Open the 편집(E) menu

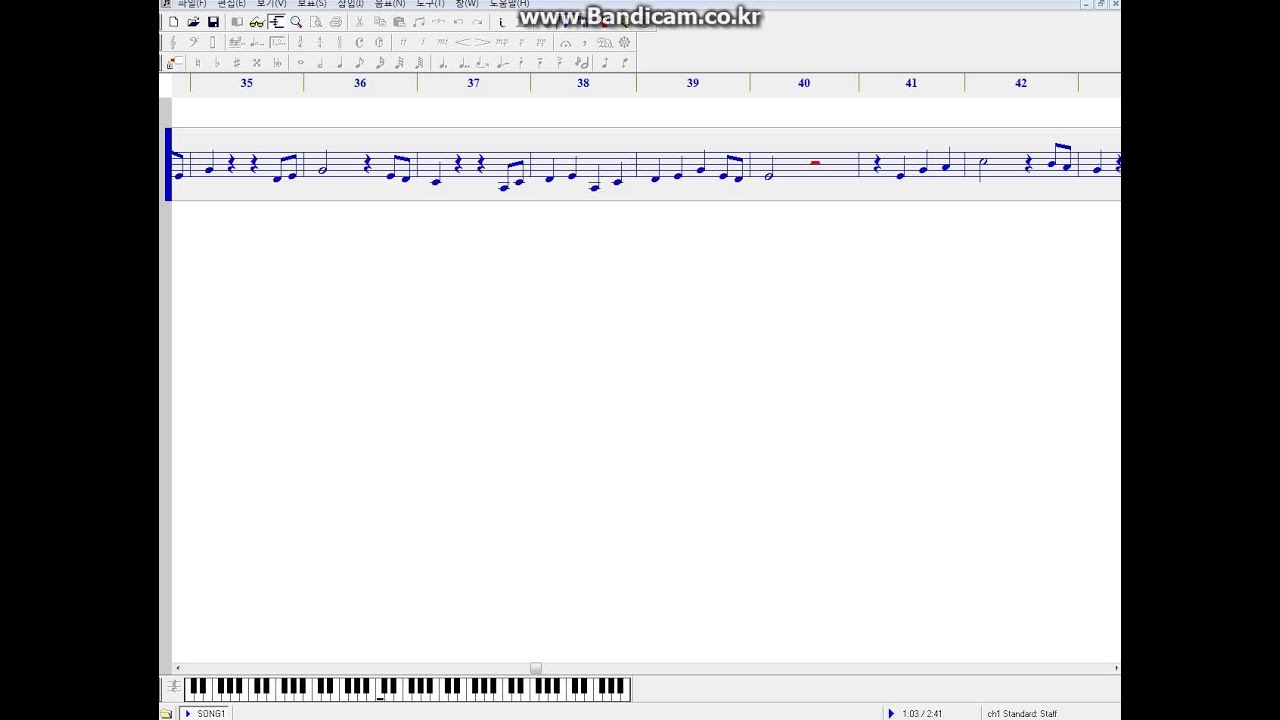[231, 4]
